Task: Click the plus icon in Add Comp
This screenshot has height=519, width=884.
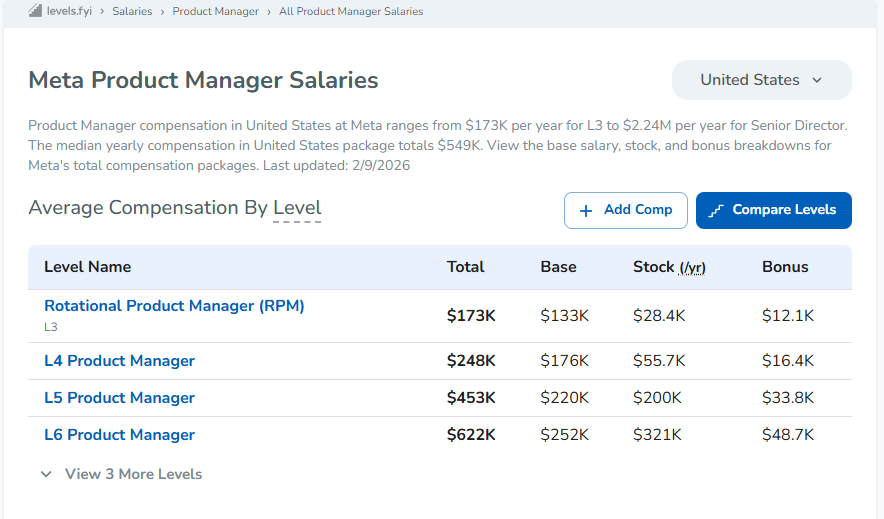Action: tap(585, 210)
